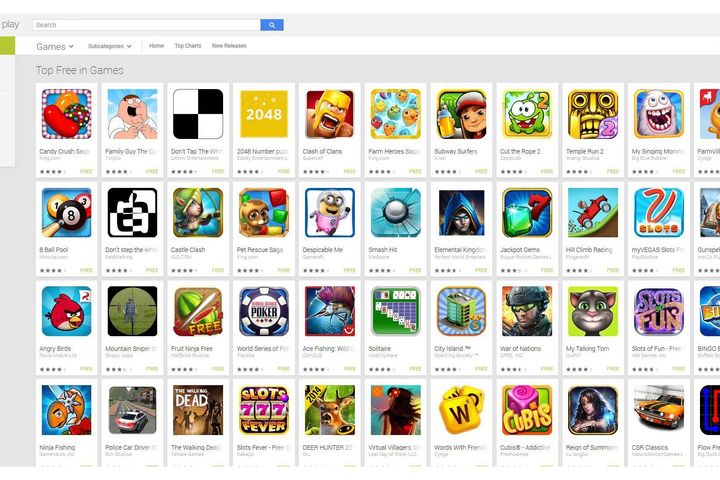This screenshot has width=720, height=480.
Task: Open the My Talking Tom icon
Action: 593,311
